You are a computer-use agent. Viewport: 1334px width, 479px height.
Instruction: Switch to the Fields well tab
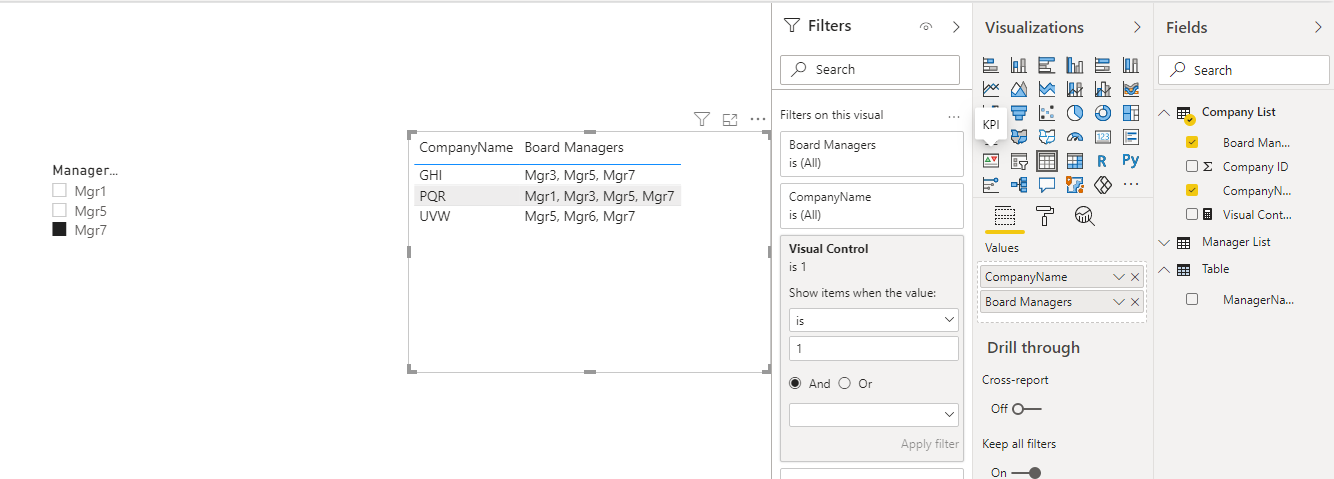1005,216
